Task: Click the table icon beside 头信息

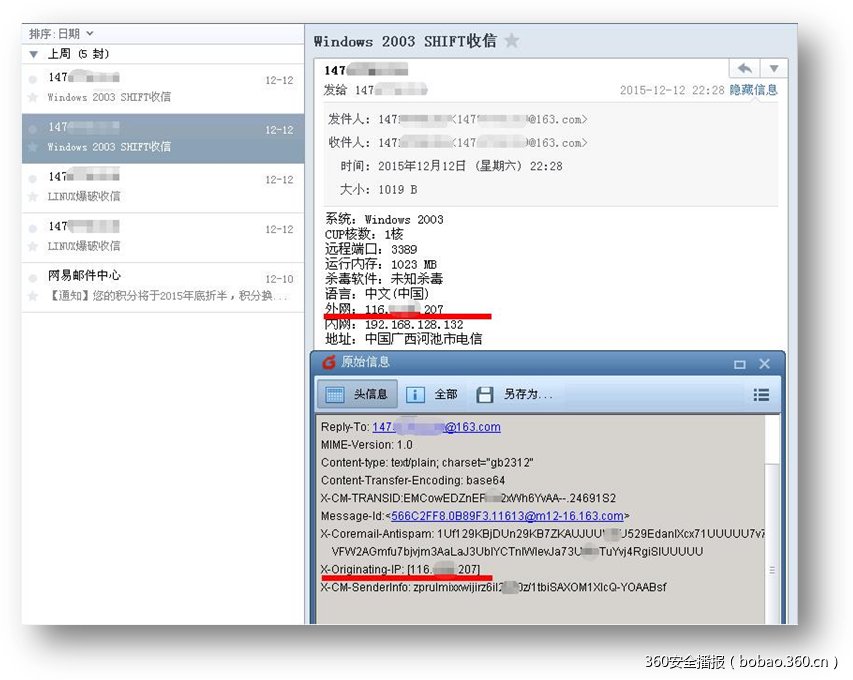Action: click(335, 394)
